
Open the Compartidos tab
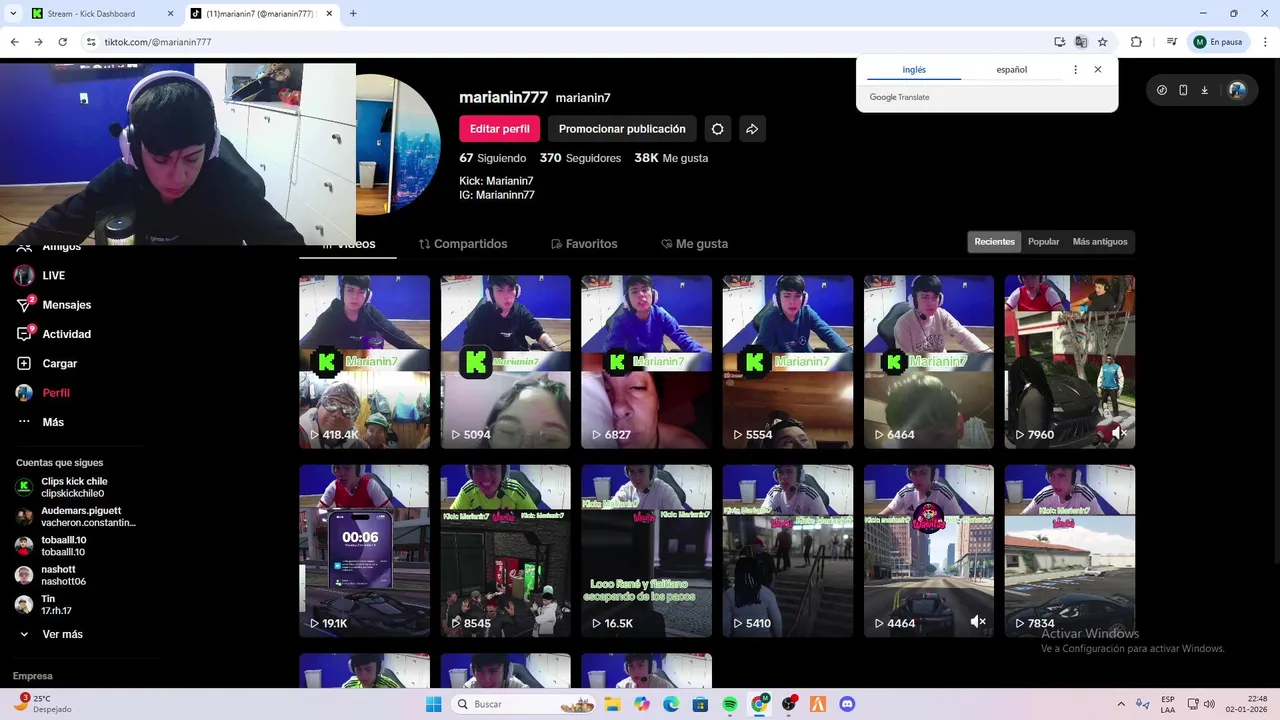click(x=463, y=244)
